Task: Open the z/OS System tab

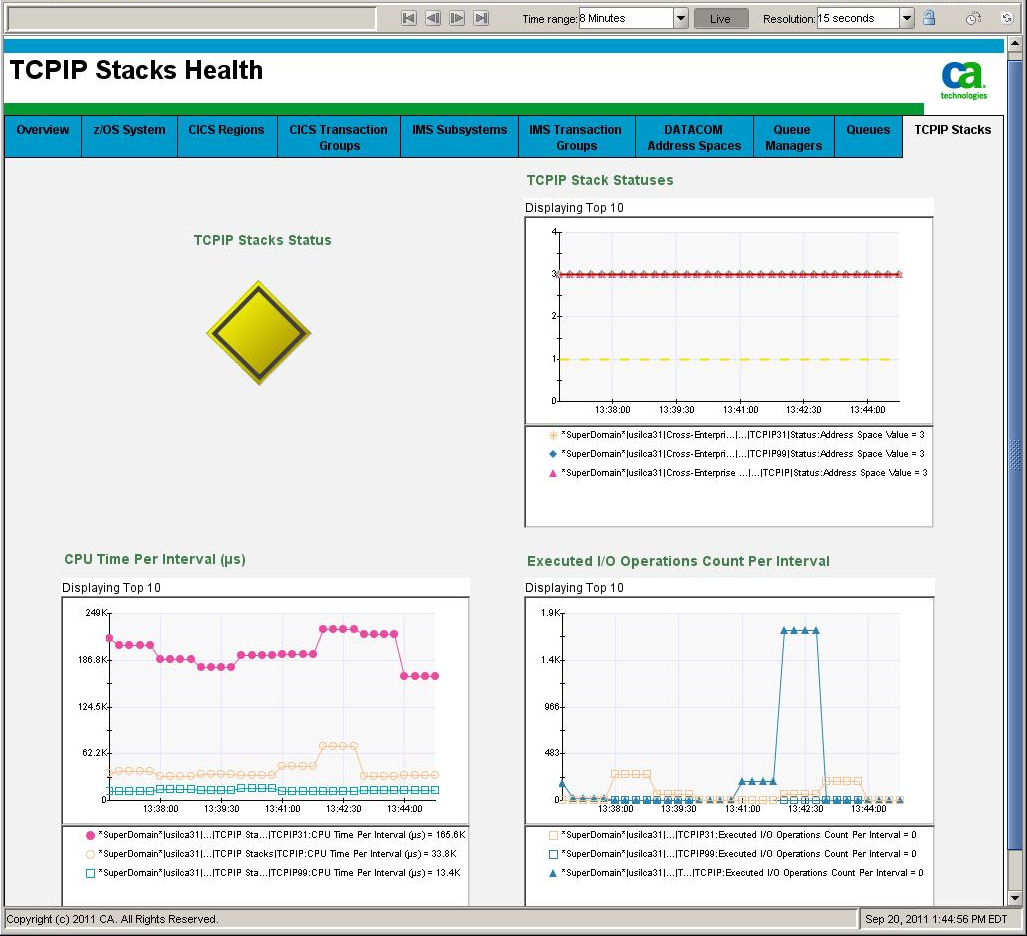Action: (130, 137)
